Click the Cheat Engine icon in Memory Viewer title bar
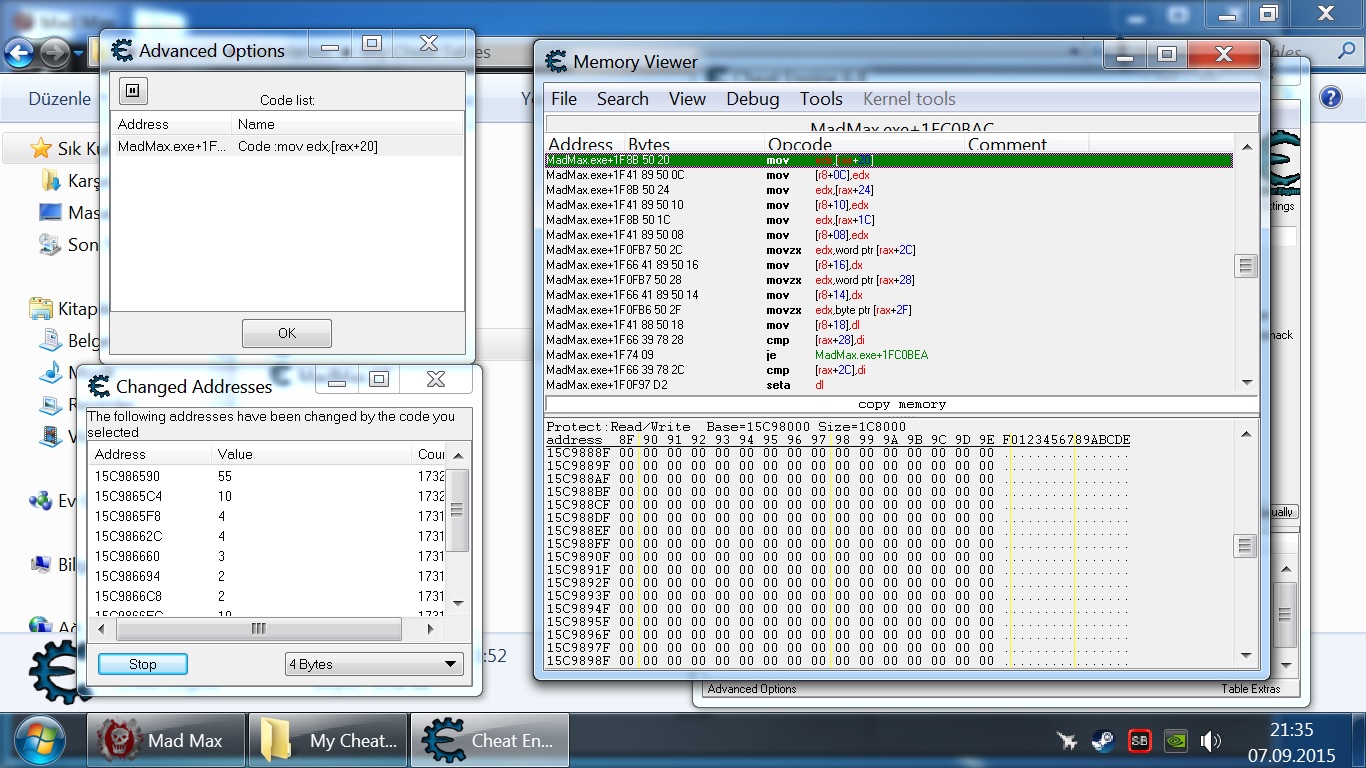Screen dimensions: 1366x768 coord(556,61)
